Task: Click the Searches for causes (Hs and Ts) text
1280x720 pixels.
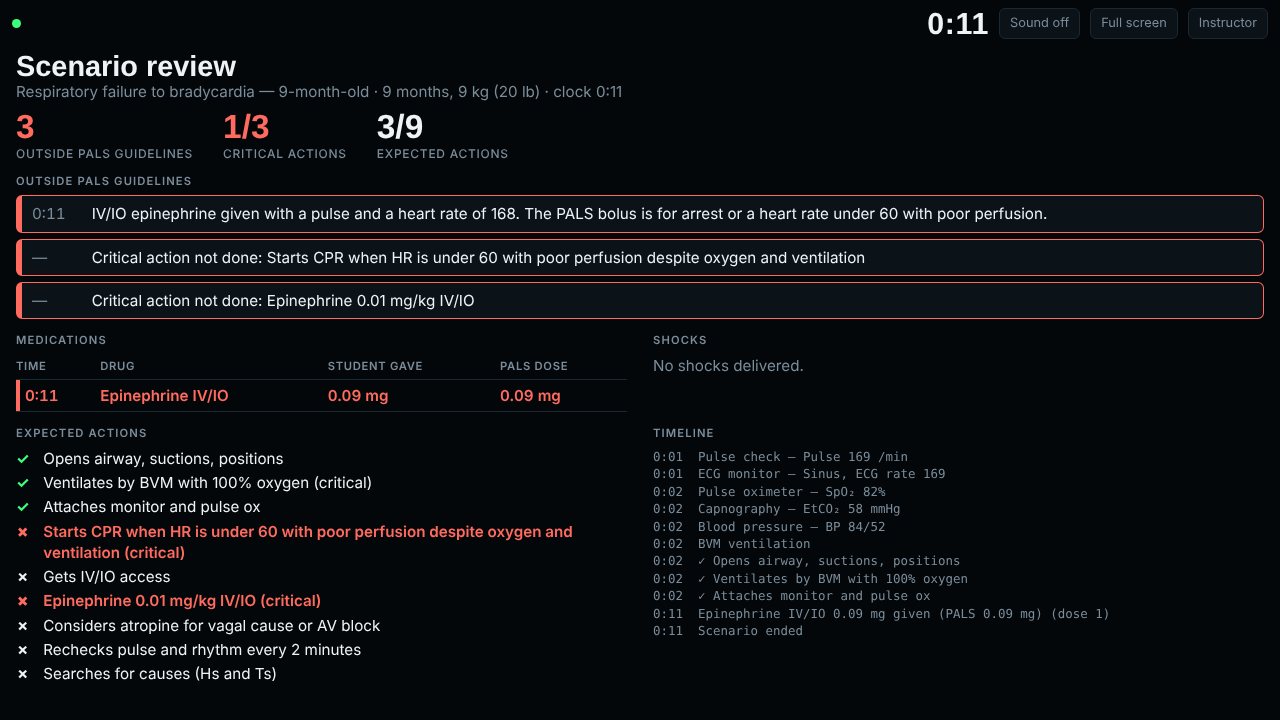Action: (160, 674)
